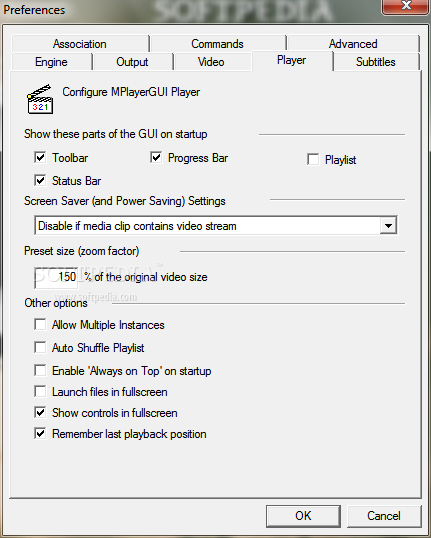Image resolution: width=431 pixels, height=538 pixels.
Task: Switch to the Association tab
Action: point(80,44)
